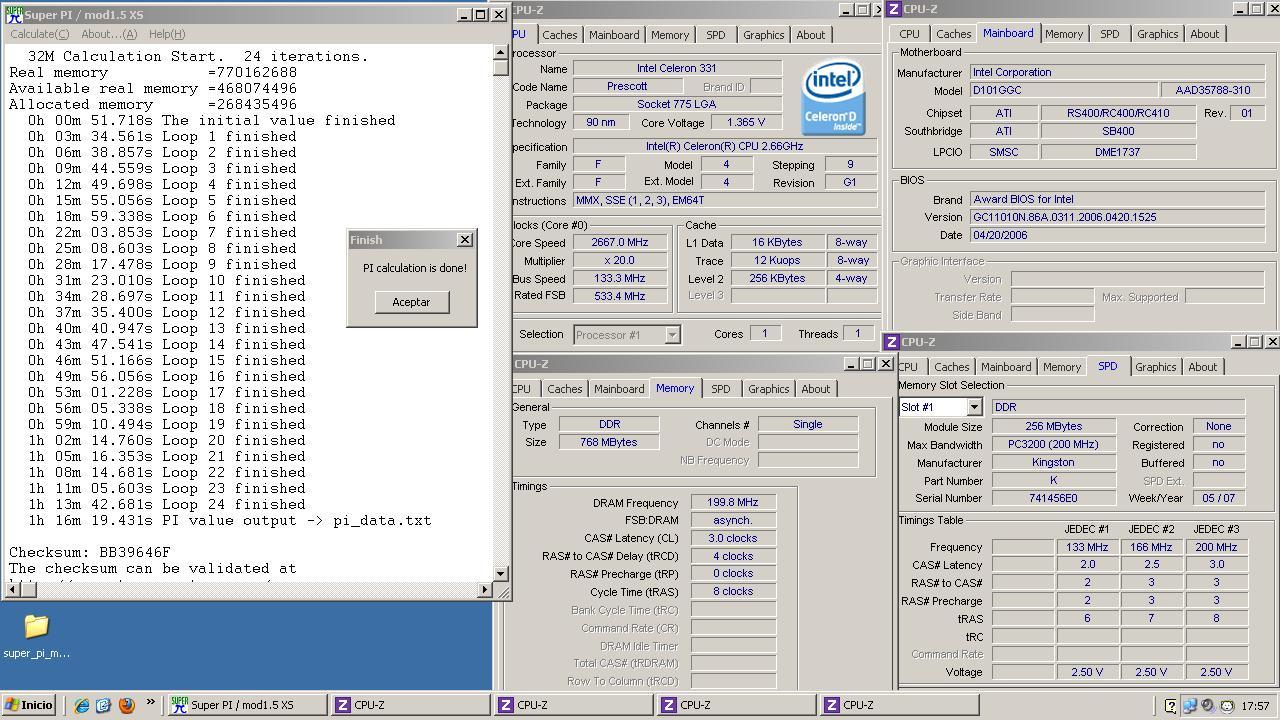Open the Inicio start menu

28,705
